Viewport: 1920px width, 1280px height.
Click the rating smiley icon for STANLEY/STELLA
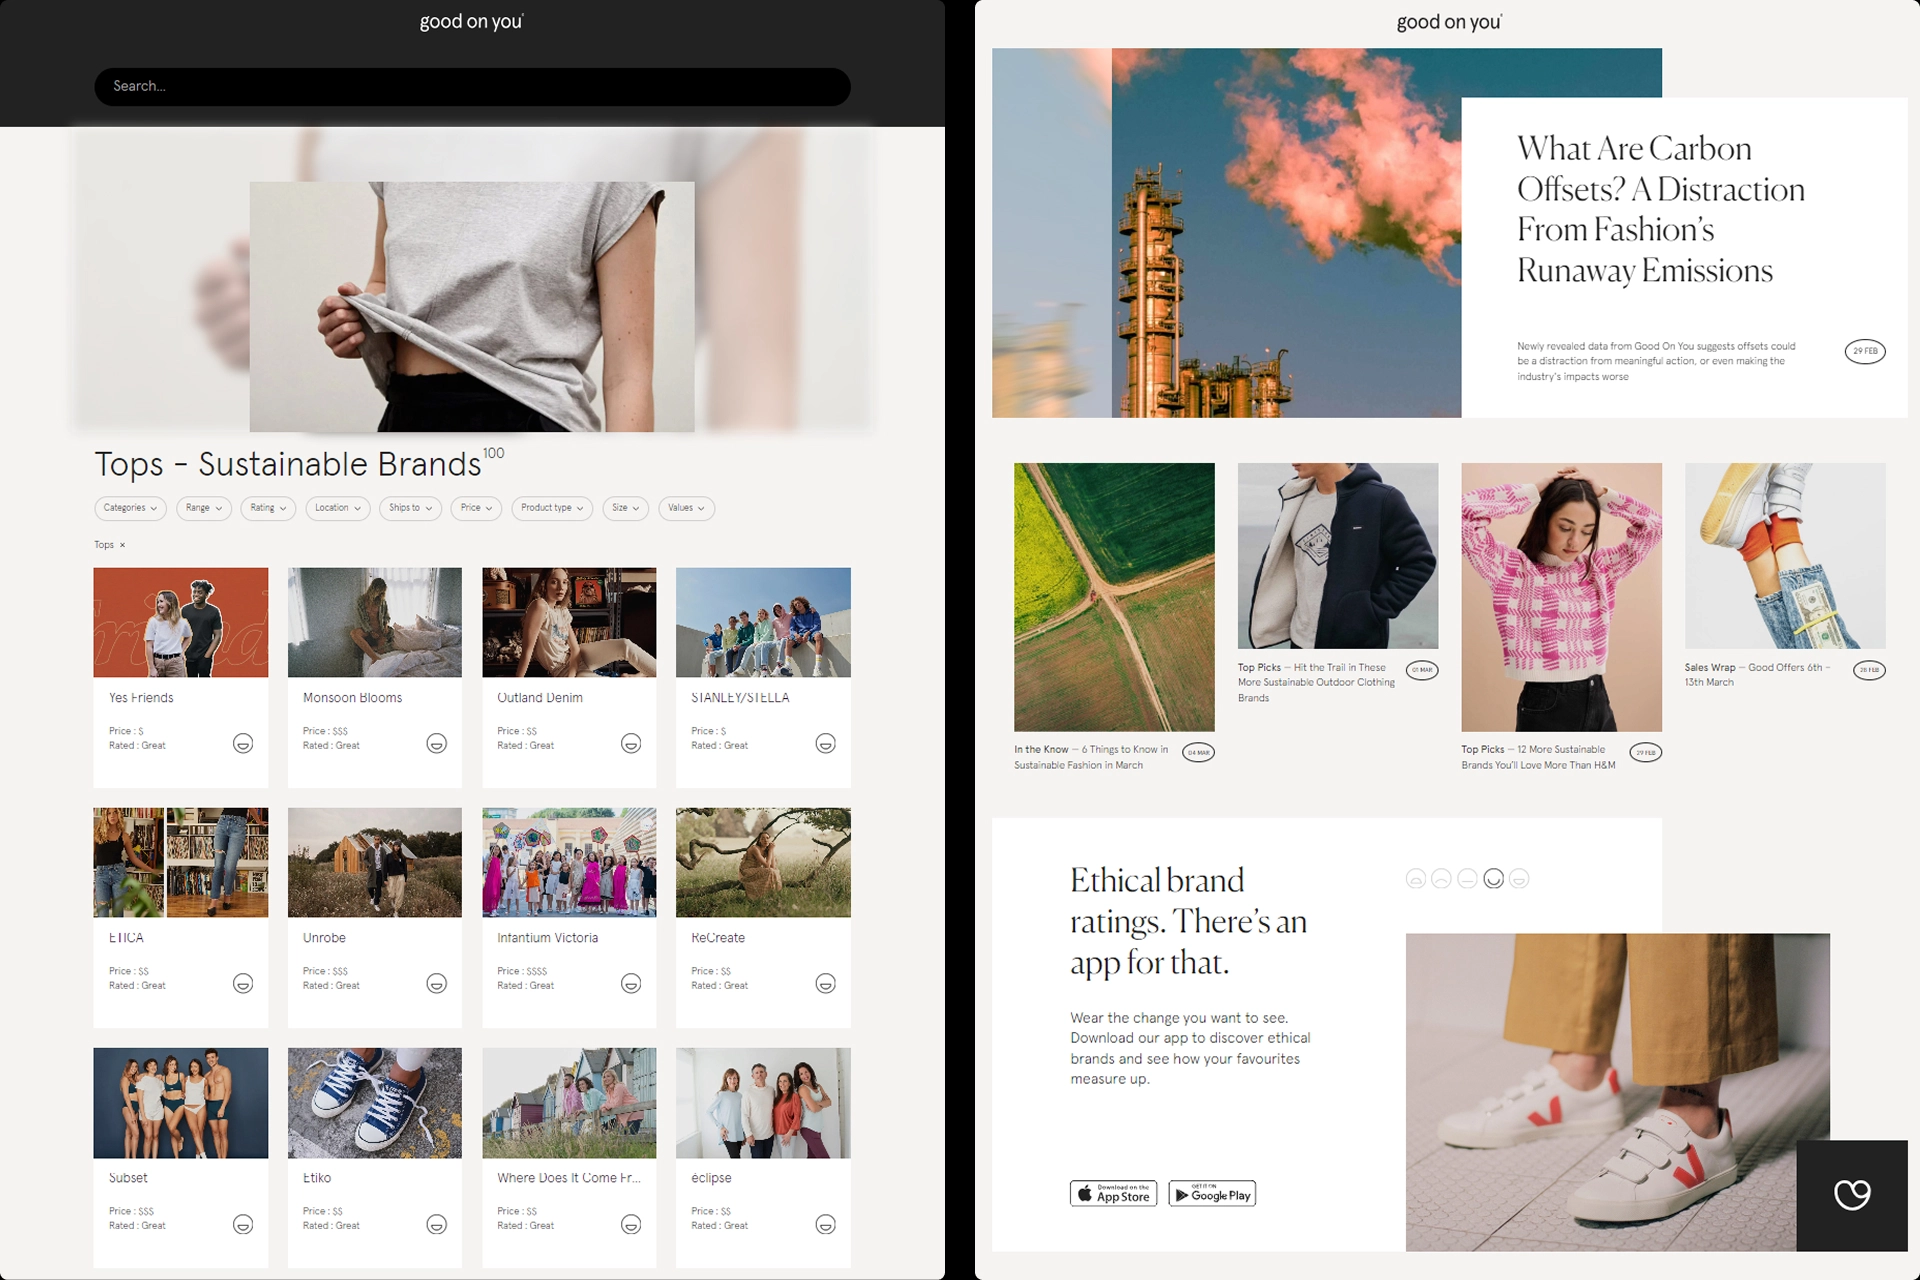coord(825,743)
